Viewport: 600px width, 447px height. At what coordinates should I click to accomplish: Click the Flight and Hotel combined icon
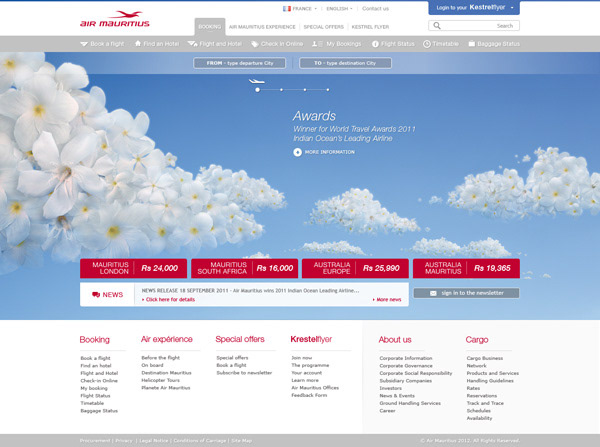coord(192,44)
